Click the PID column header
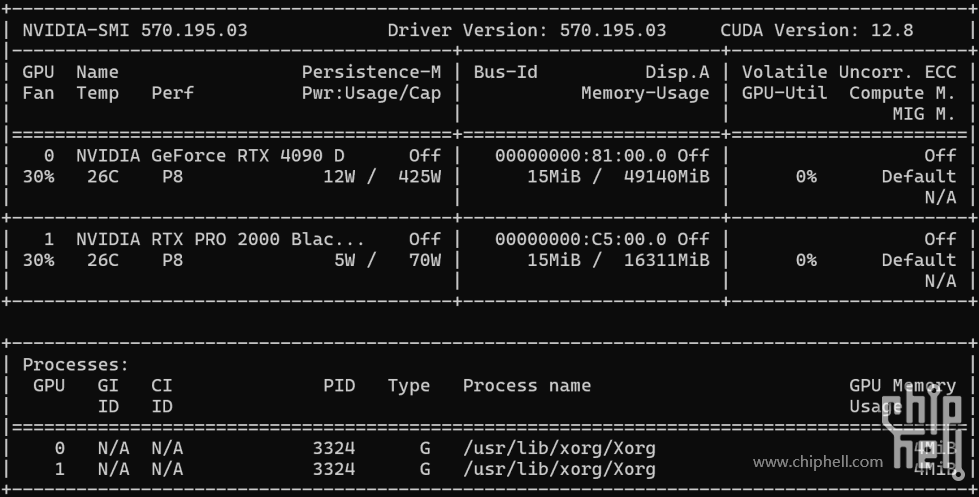Viewport: 979px width, 497px height. (339, 386)
